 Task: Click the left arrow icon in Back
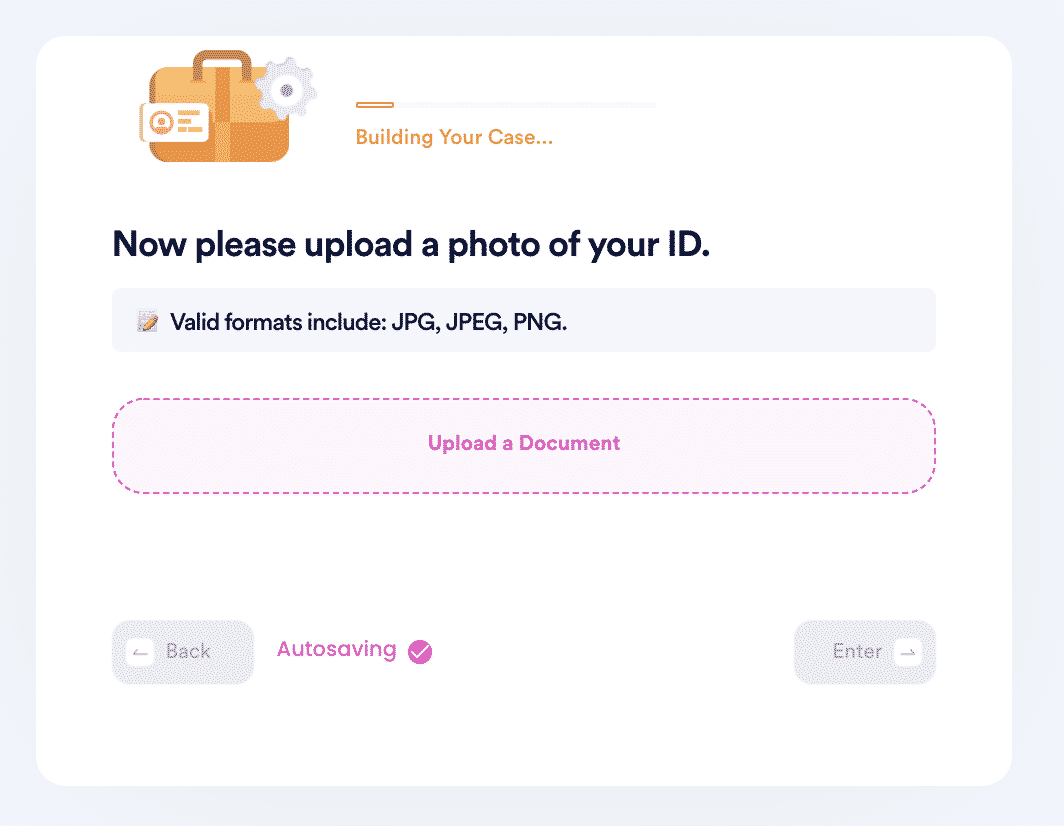click(x=140, y=652)
